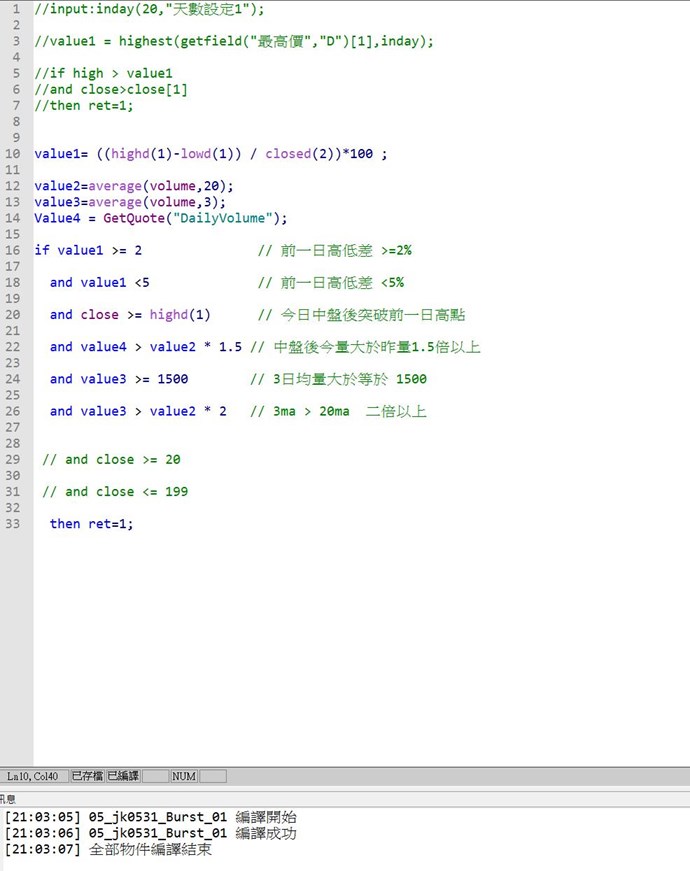This screenshot has height=871, width=690.
Task: Click the 'and value3 >= 1500' condition
Action: pos(118,379)
